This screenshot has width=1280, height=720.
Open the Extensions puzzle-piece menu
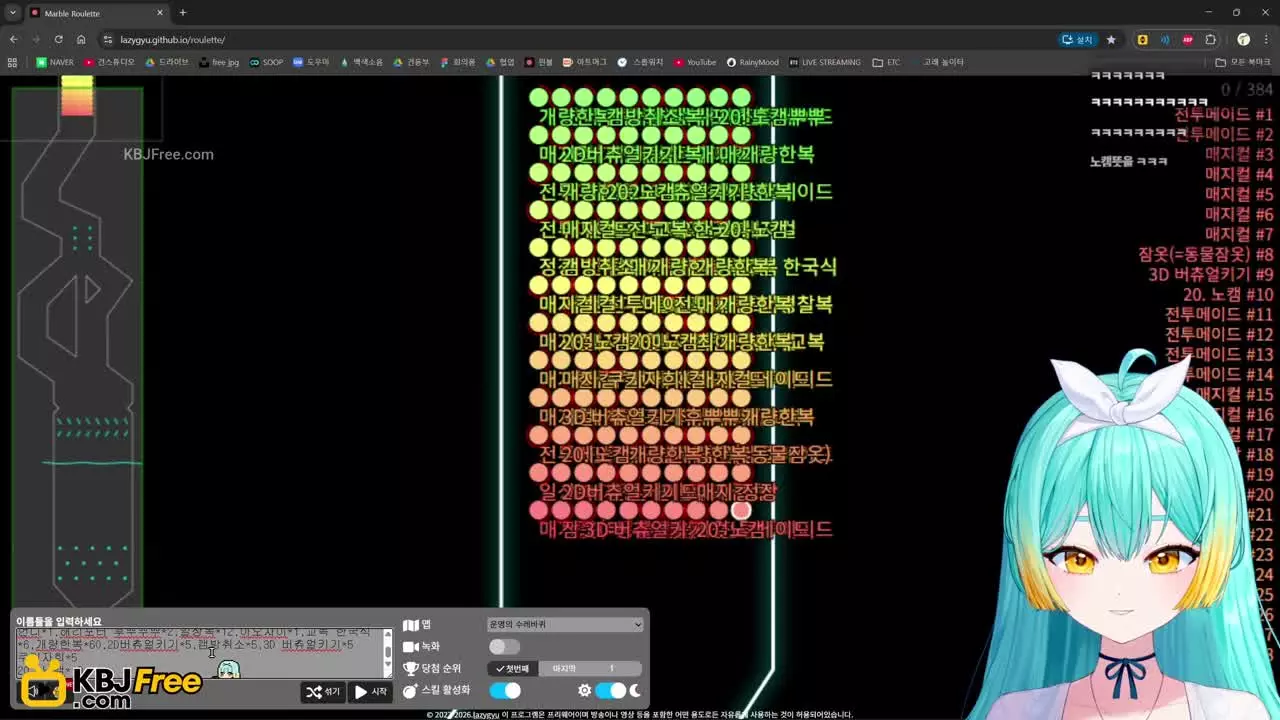(1211, 40)
